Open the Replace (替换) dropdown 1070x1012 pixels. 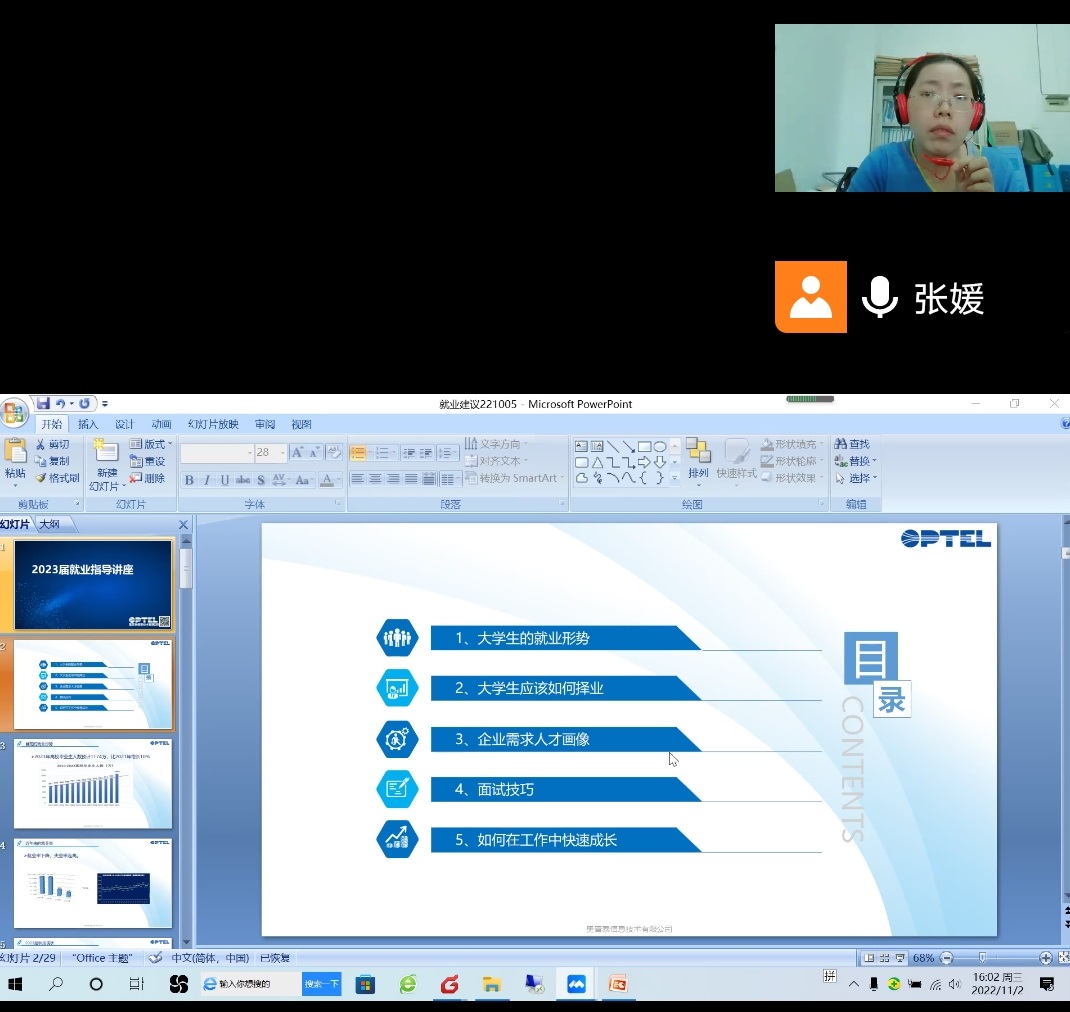[857, 461]
